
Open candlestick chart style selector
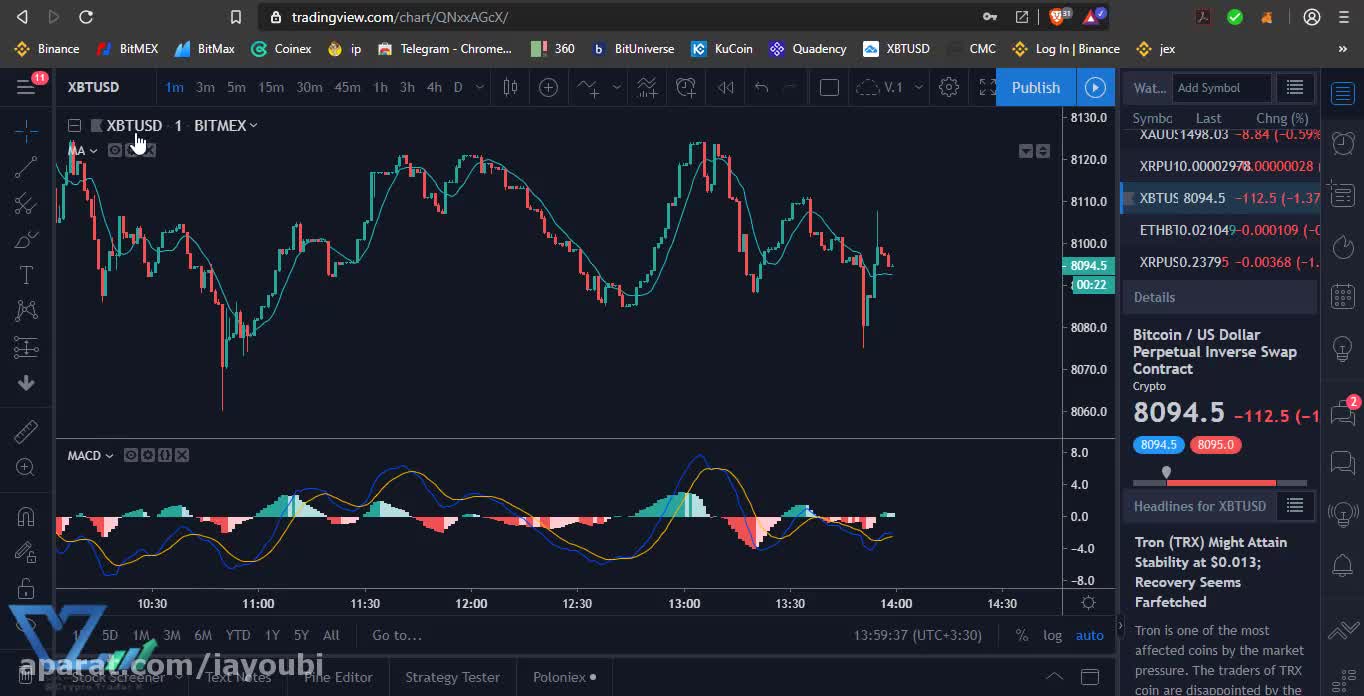click(510, 87)
